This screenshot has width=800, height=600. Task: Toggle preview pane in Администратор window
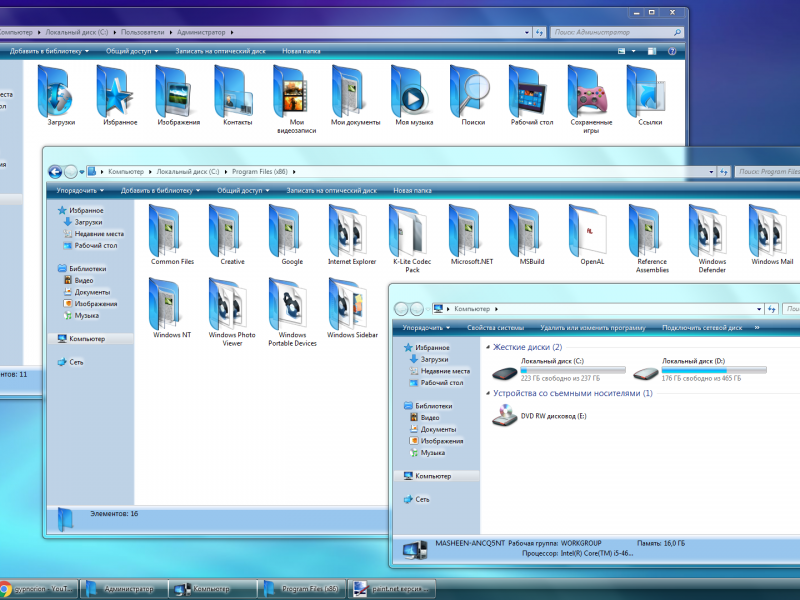coord(652,51)
